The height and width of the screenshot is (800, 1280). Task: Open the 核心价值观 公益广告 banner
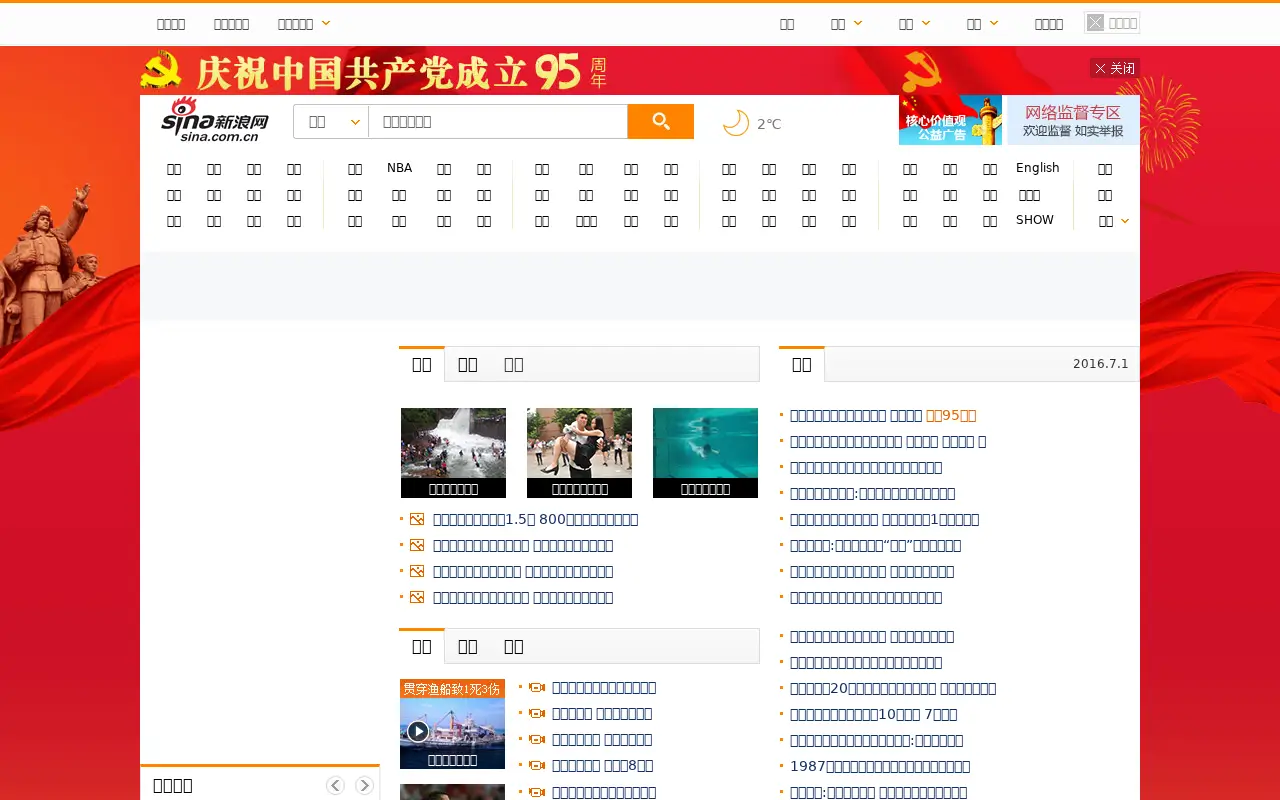[950, 120]
